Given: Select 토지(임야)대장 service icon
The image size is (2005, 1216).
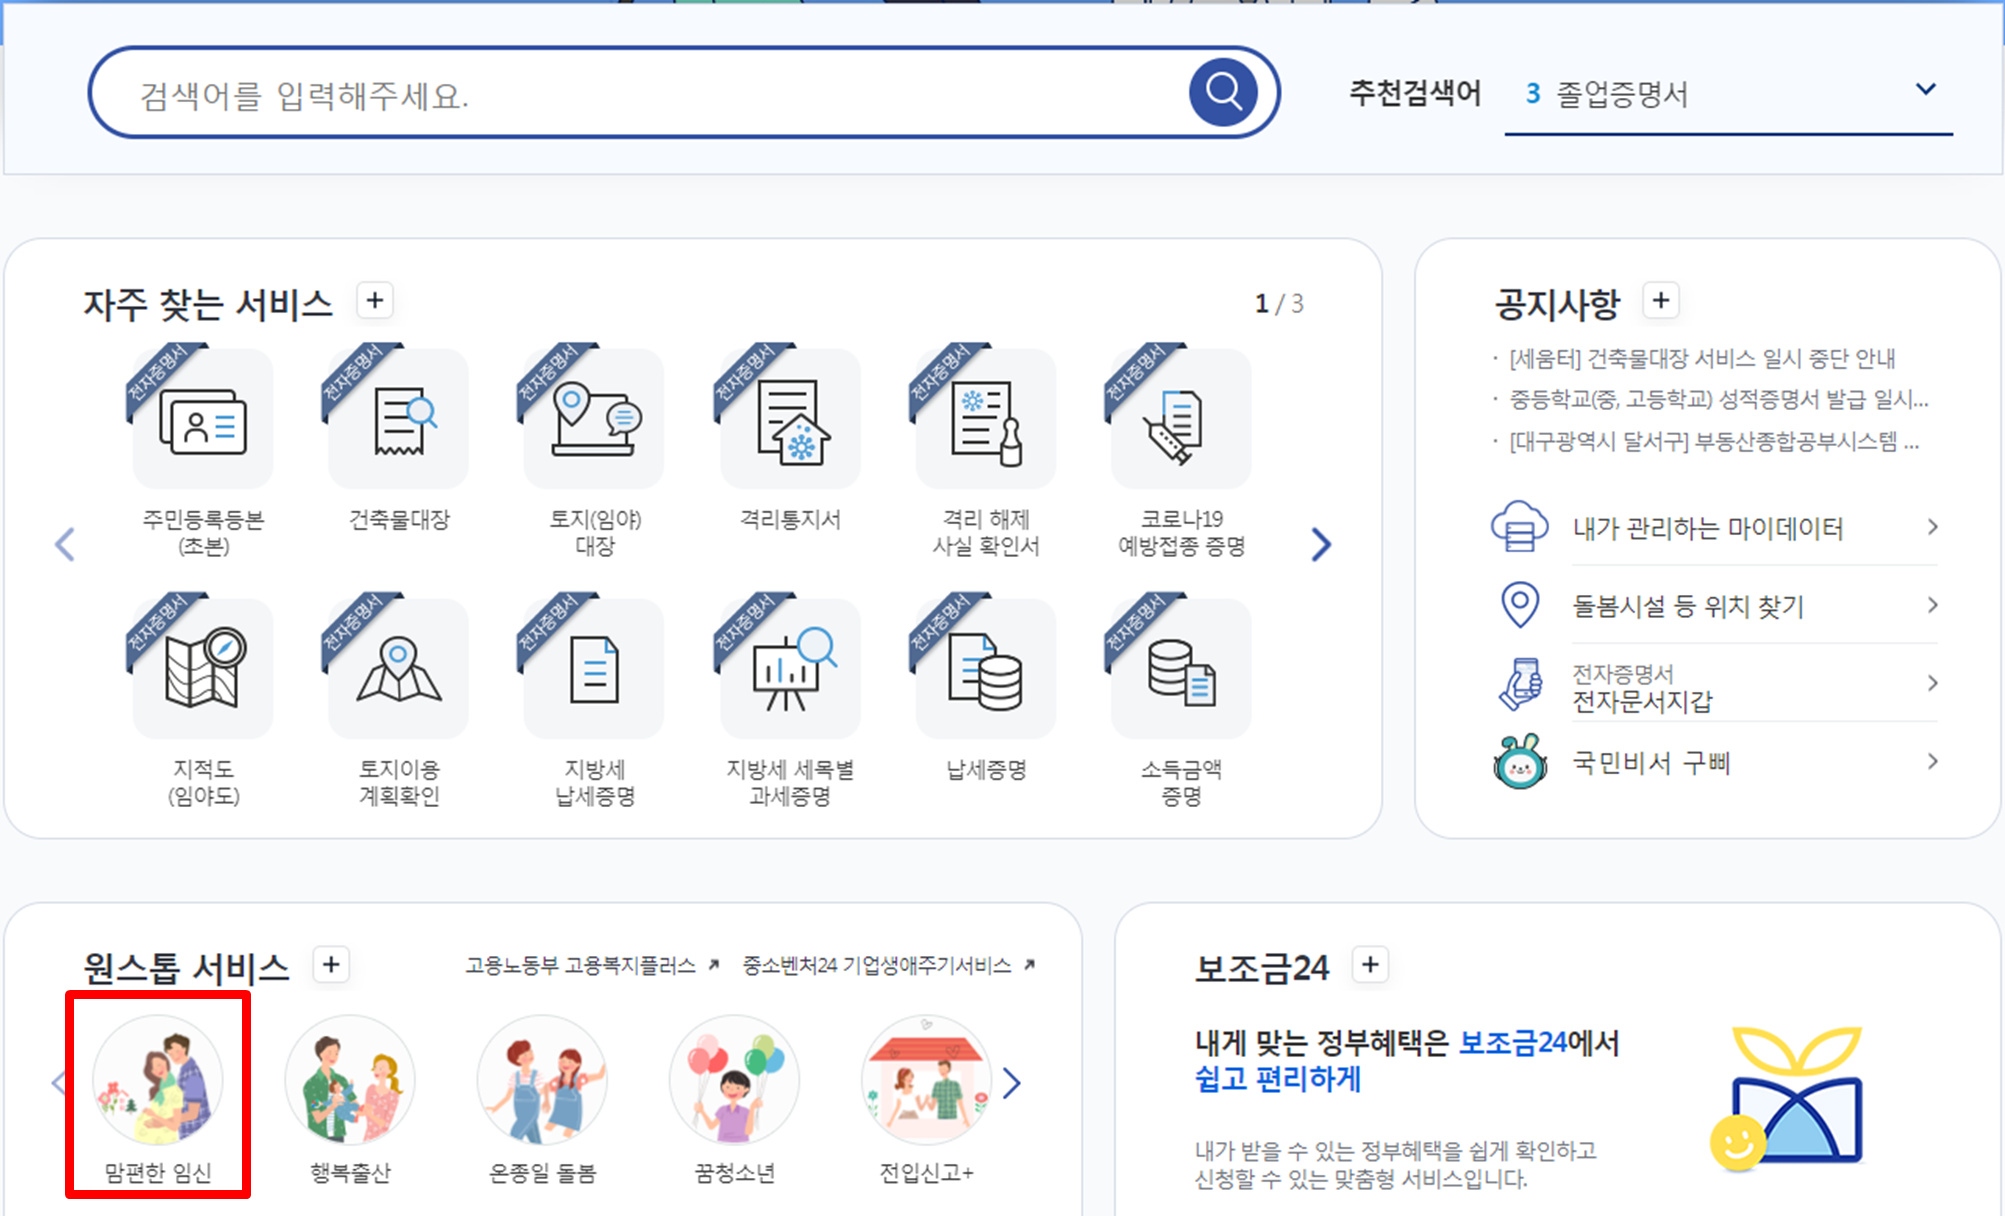Looking at the screenshot, I should click(595, 421).
